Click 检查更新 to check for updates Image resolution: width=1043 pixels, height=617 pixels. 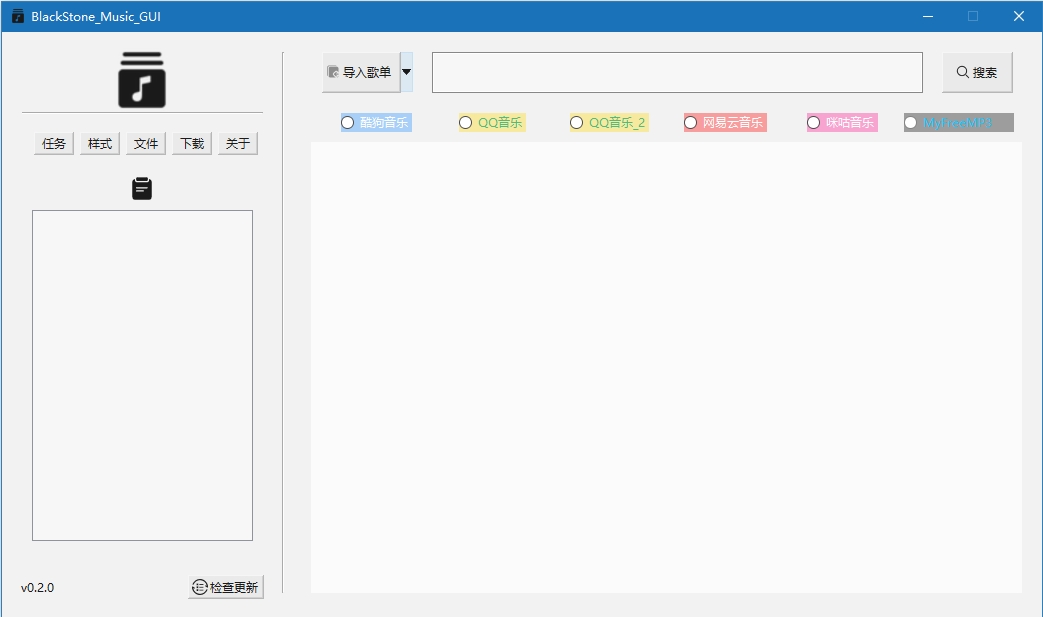click(226, 587)
